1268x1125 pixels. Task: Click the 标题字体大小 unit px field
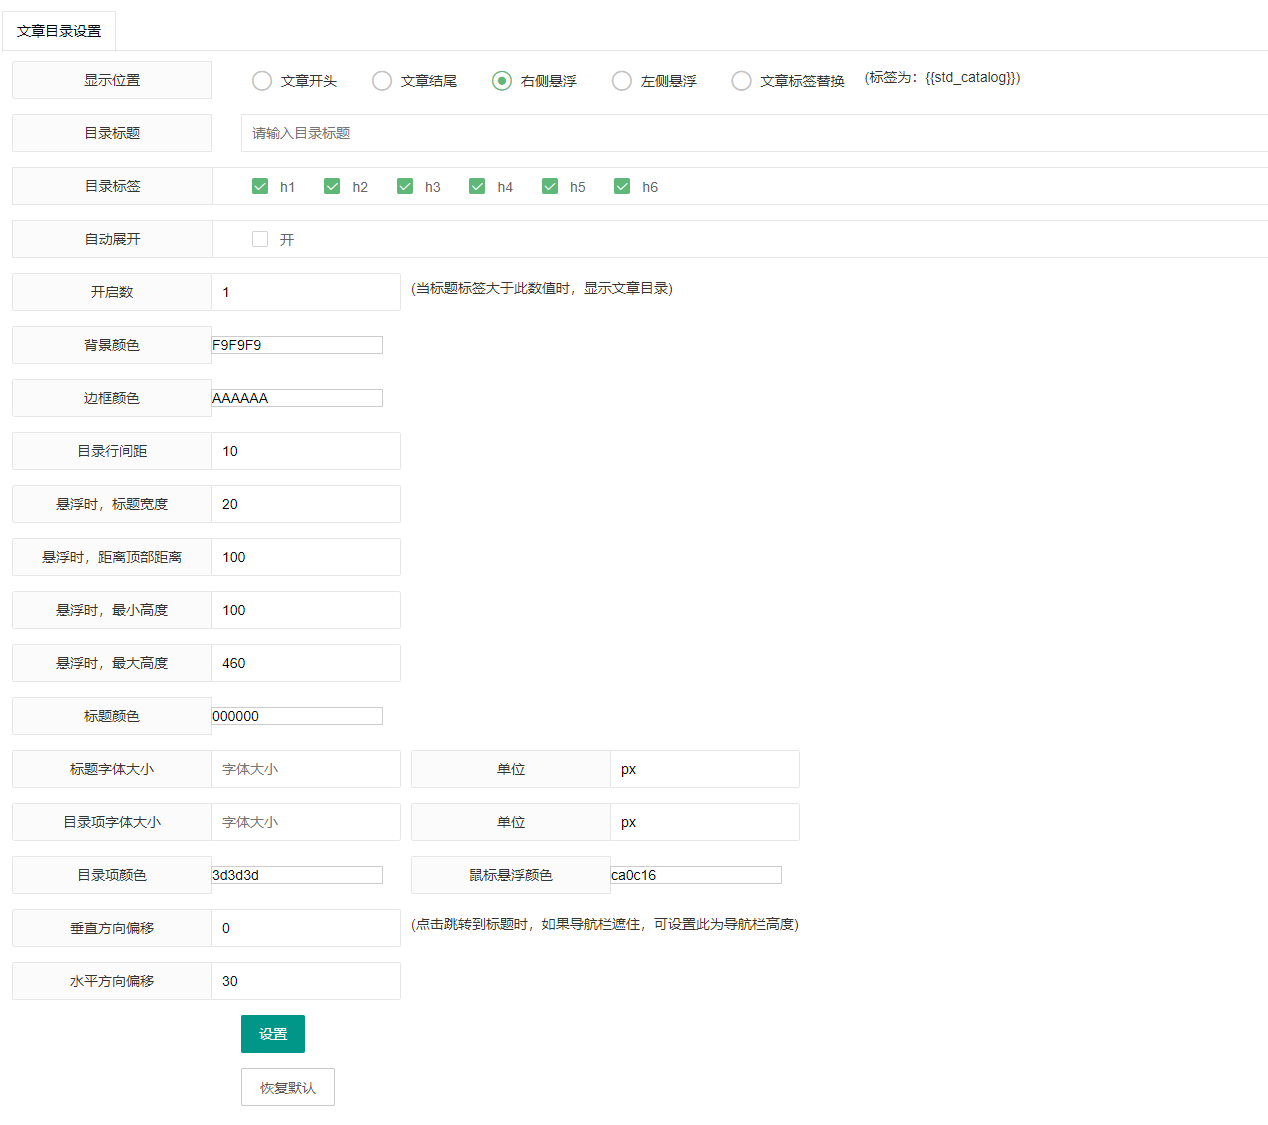(x=704, y=769)
